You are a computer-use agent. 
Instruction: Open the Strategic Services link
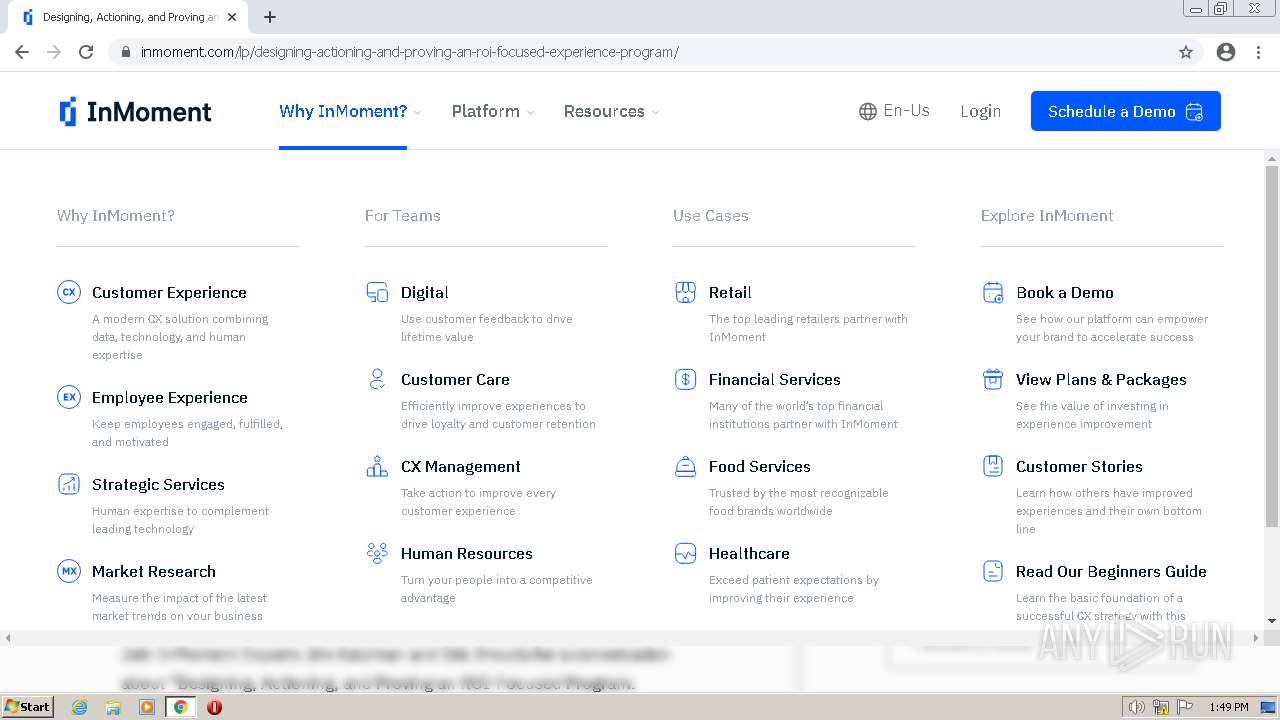click(x=158, y=484)
